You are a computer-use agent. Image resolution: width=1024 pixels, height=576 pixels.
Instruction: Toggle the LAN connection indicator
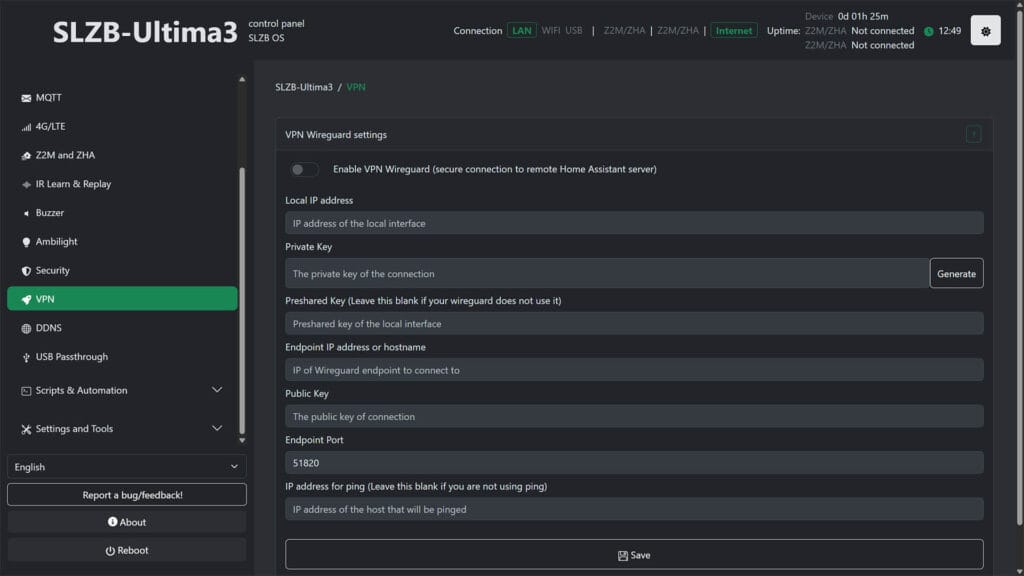point(521,31)
